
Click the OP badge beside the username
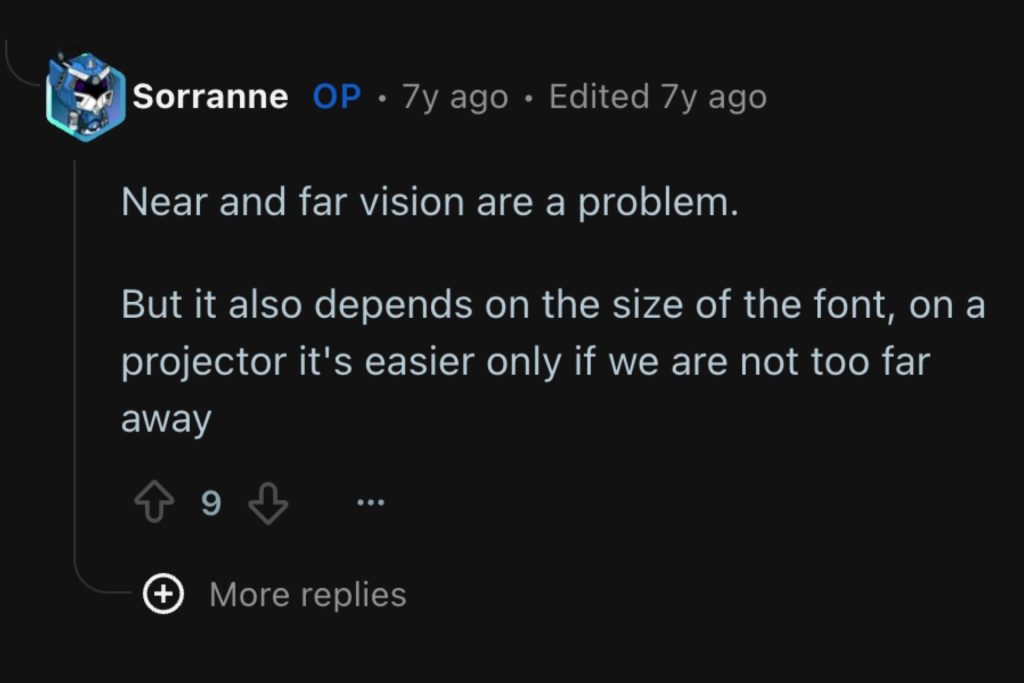[x=337, y=96]
